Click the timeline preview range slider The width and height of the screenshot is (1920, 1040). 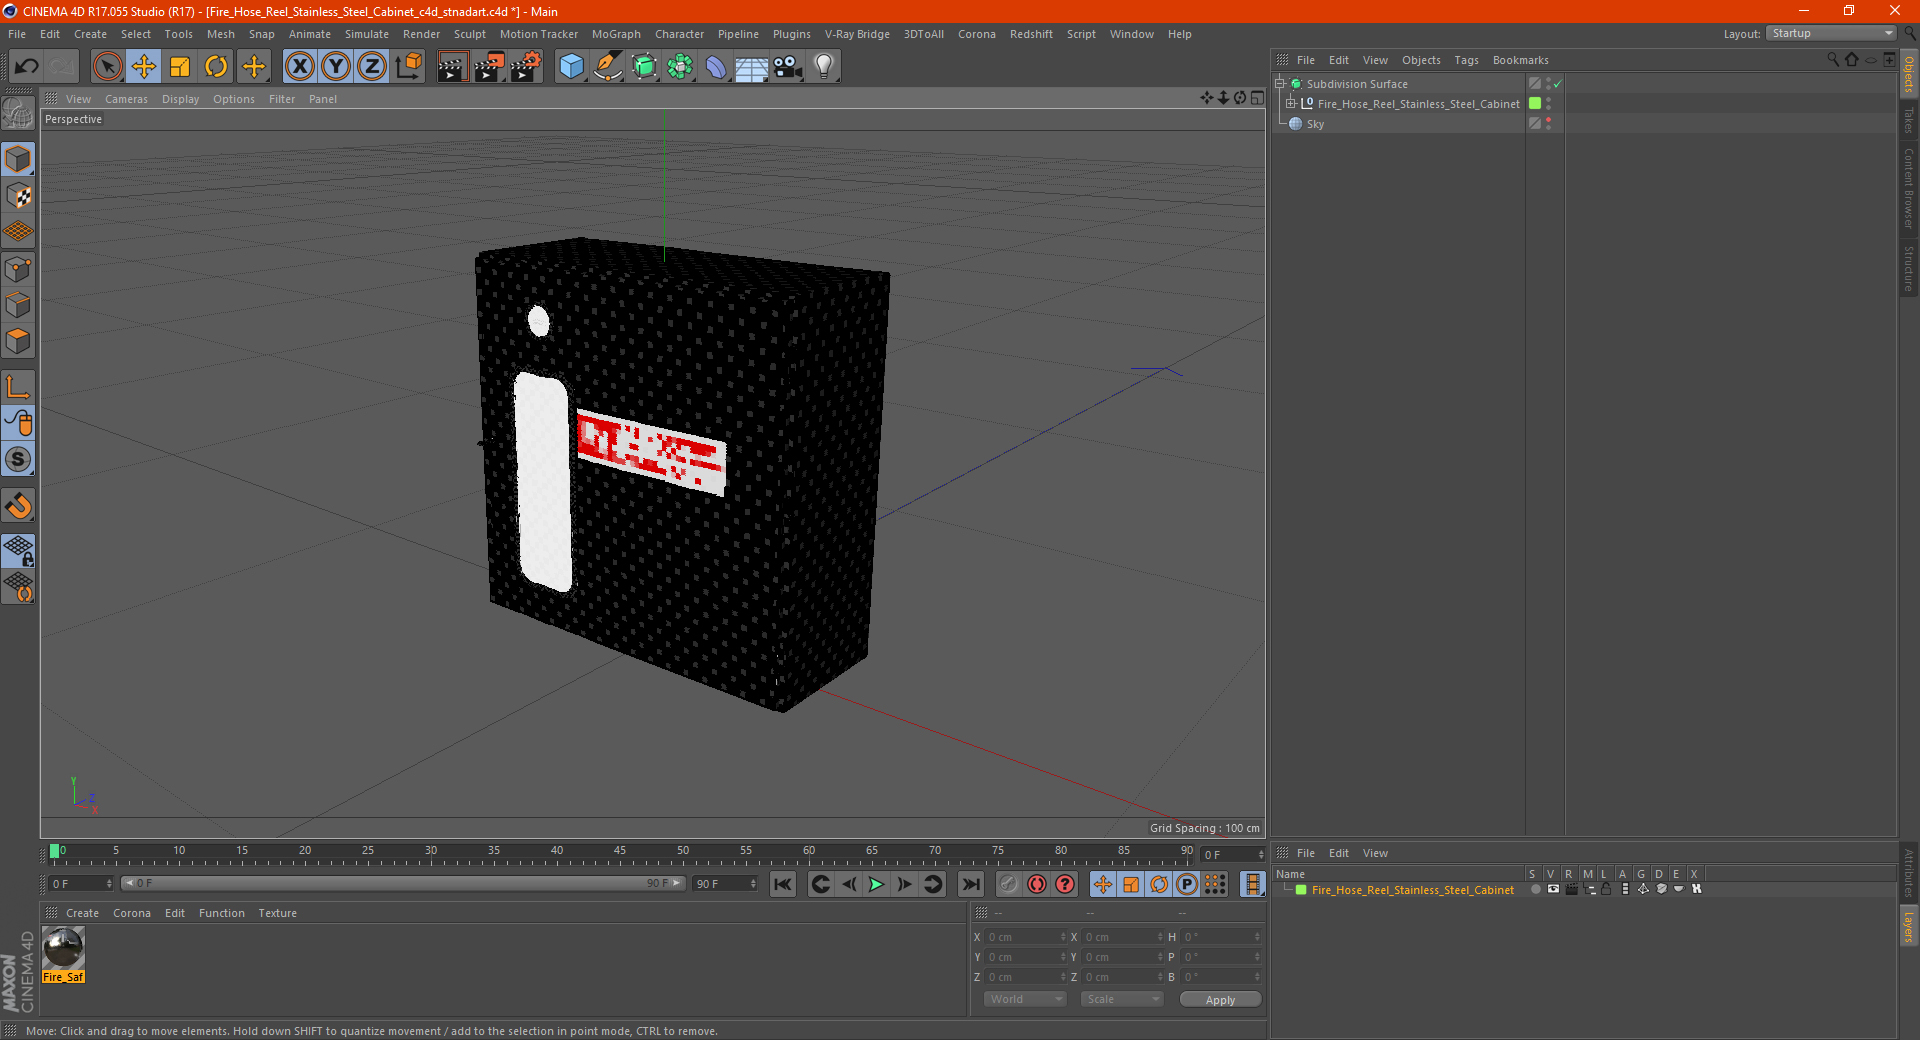[x=403, y=883]
